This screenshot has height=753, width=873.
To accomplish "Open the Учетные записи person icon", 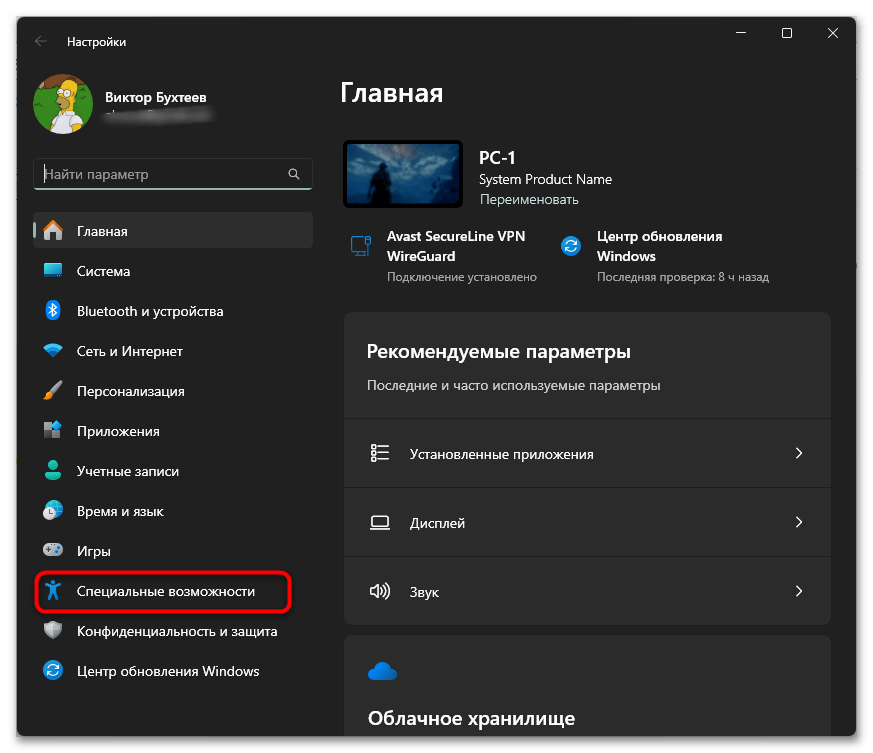I will pos(53,470).
